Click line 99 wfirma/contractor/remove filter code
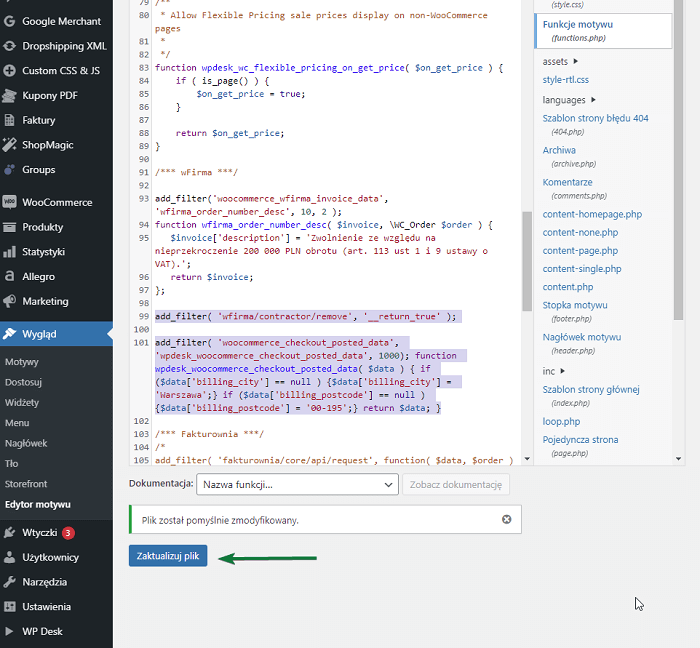The height and width of the screenshot is (648, 700). 306,316
